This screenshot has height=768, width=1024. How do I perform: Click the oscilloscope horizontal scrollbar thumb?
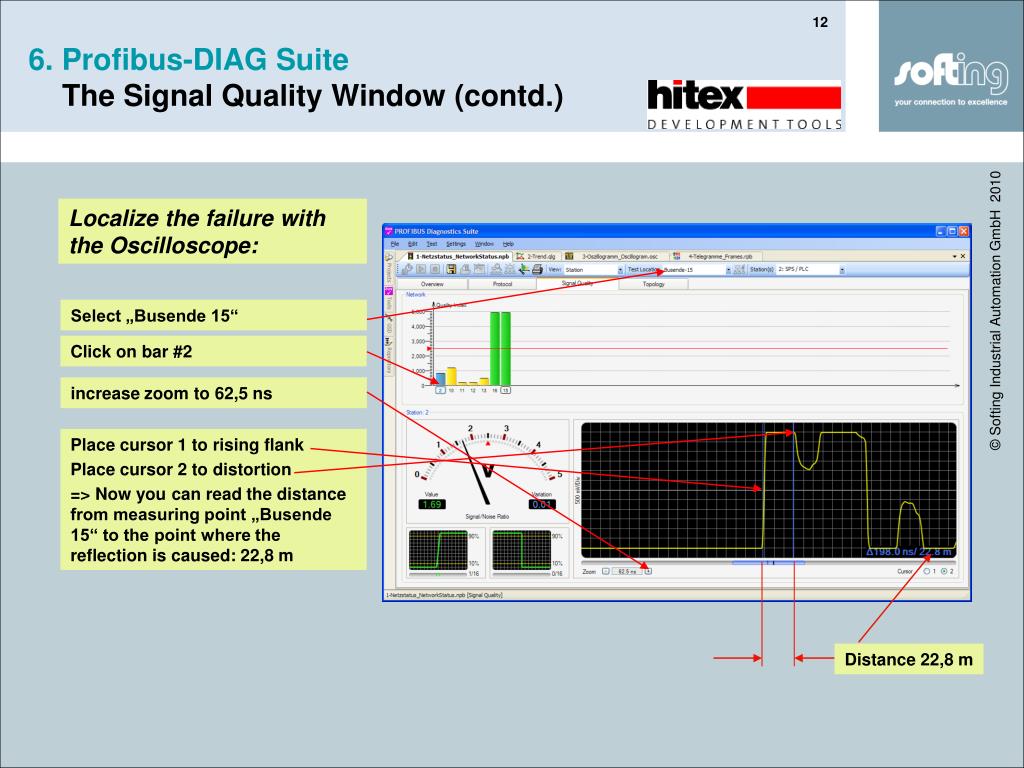(x=768, y=562)
